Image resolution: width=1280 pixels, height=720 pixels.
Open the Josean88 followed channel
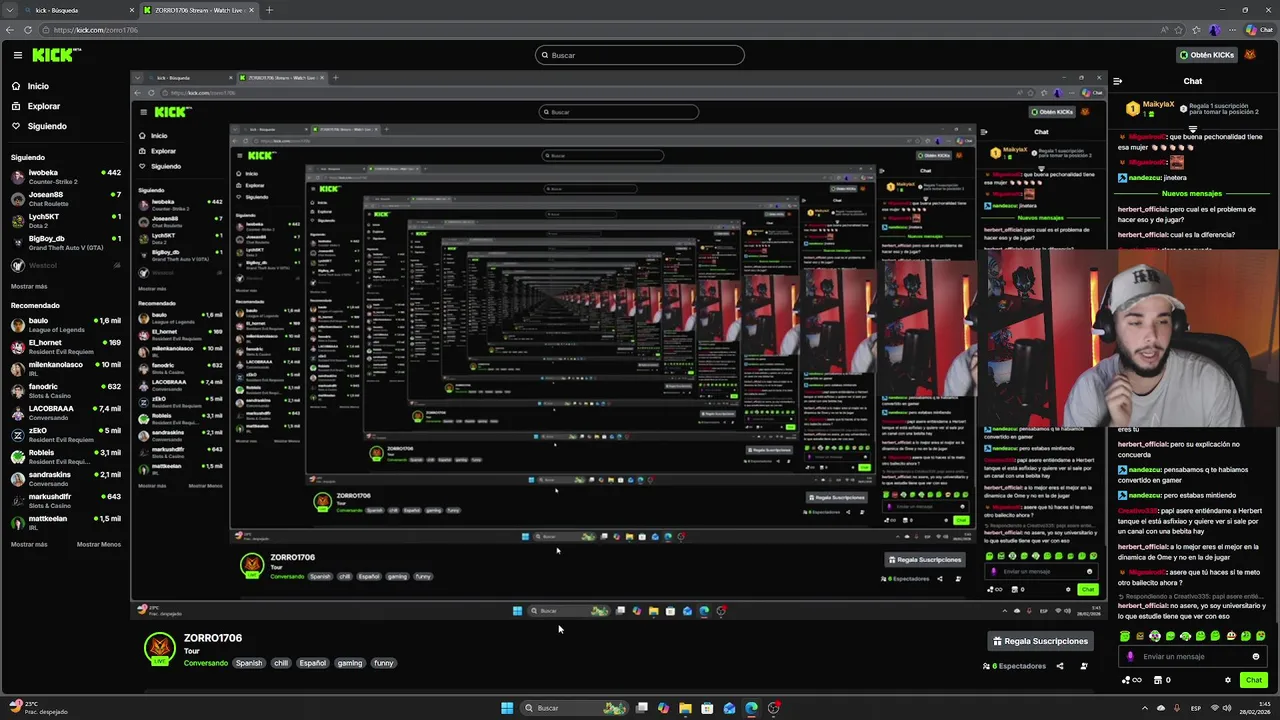click(65, 198)
